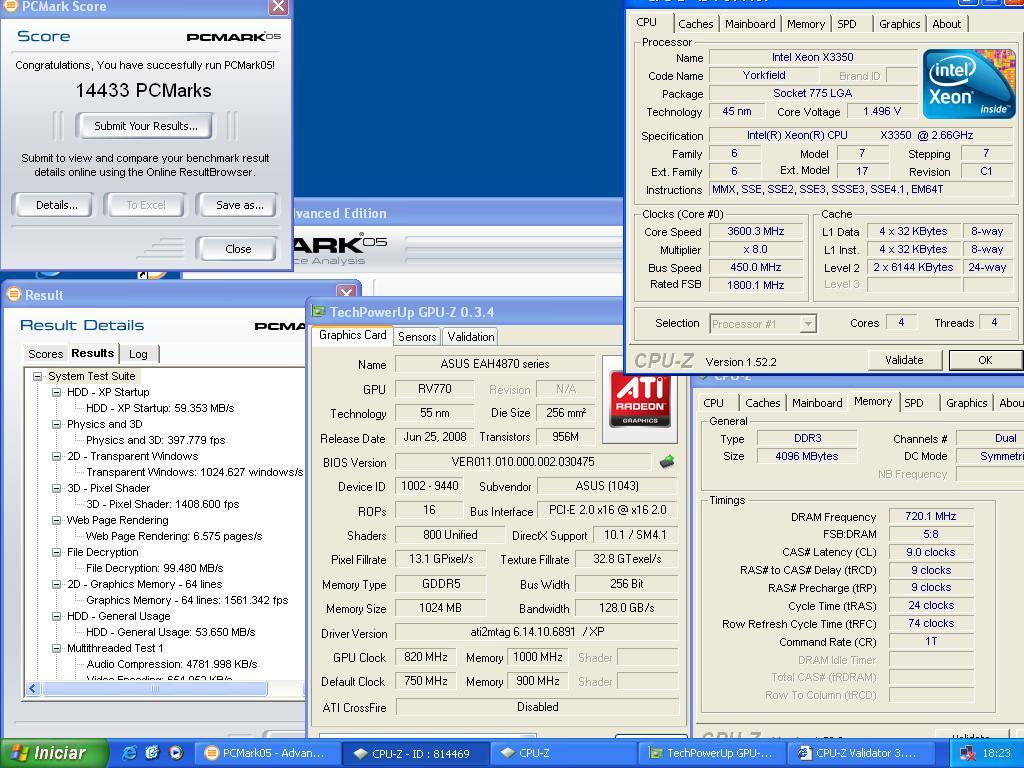Screen dimensions: 1024x768
Task: Collapse the Physics and 3D node
Action: tap(56, 424)
